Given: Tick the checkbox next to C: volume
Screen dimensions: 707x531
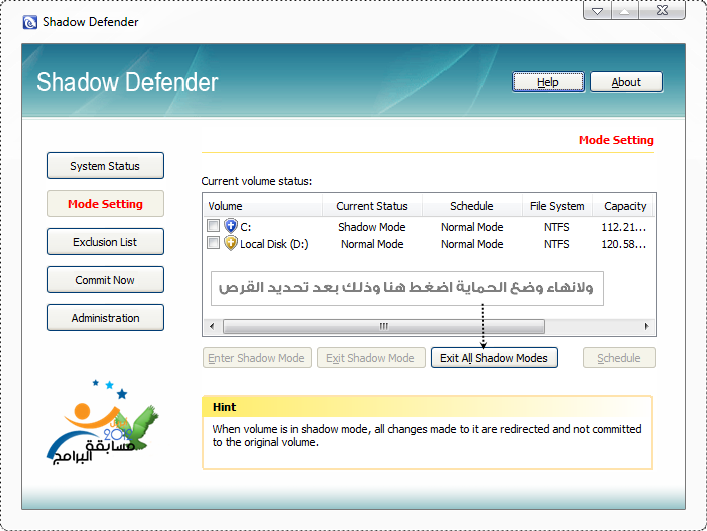Looking at the screenshot, I should tap(213, 227).
